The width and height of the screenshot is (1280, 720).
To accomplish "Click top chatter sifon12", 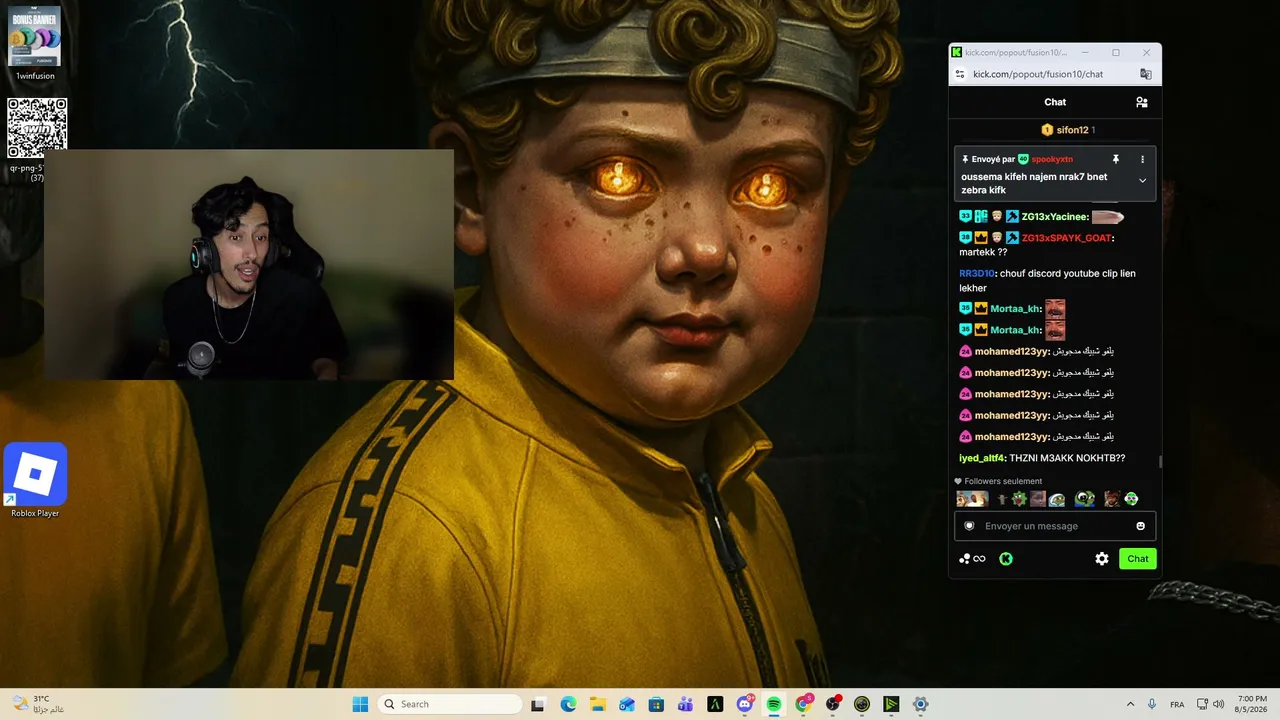I will 1072,130.
